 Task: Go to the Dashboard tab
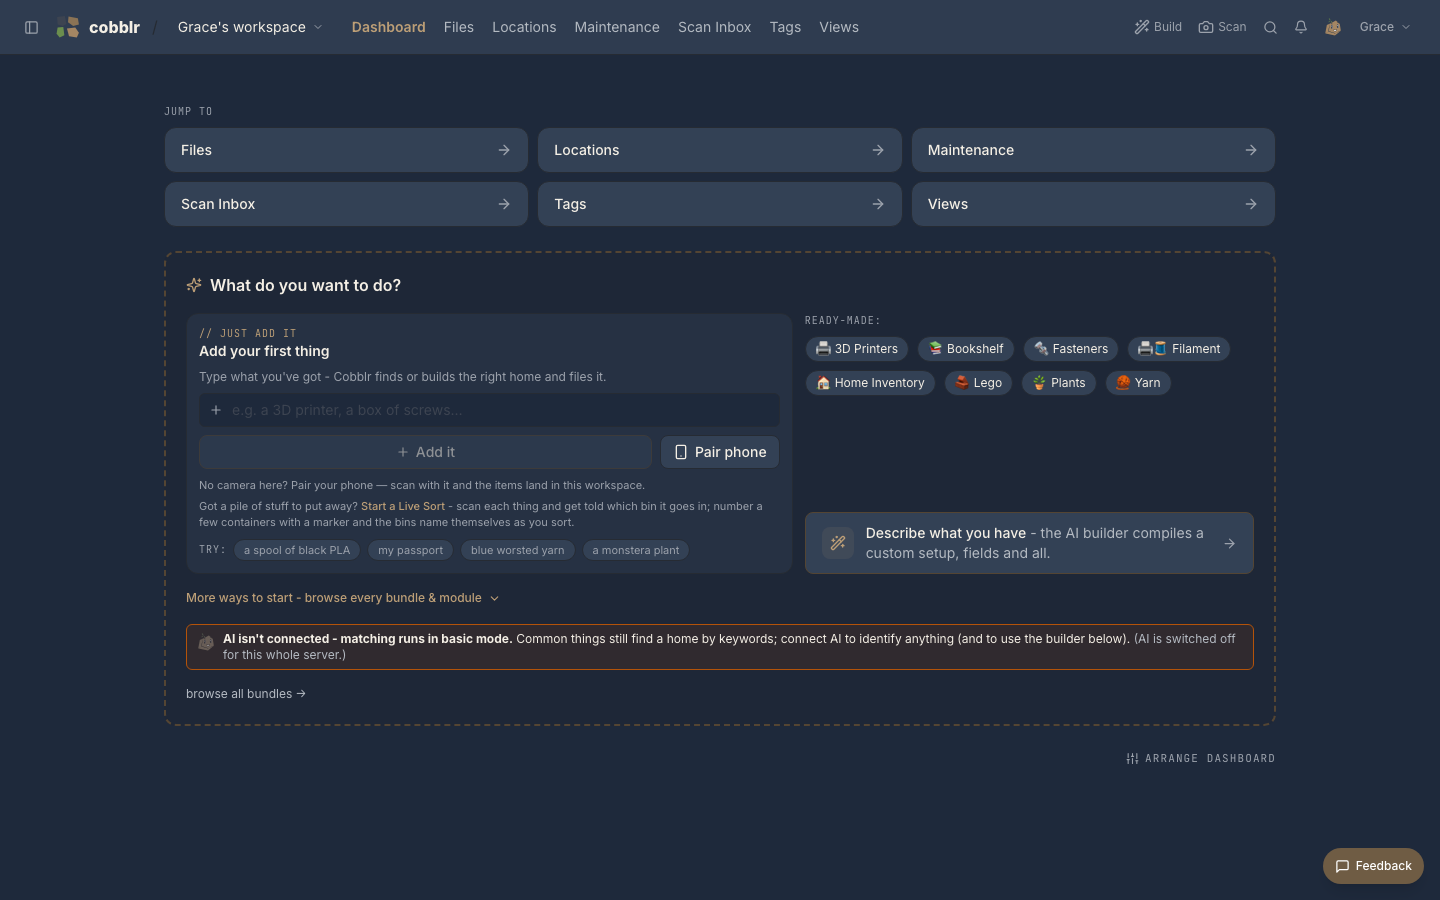click(388, 27)
